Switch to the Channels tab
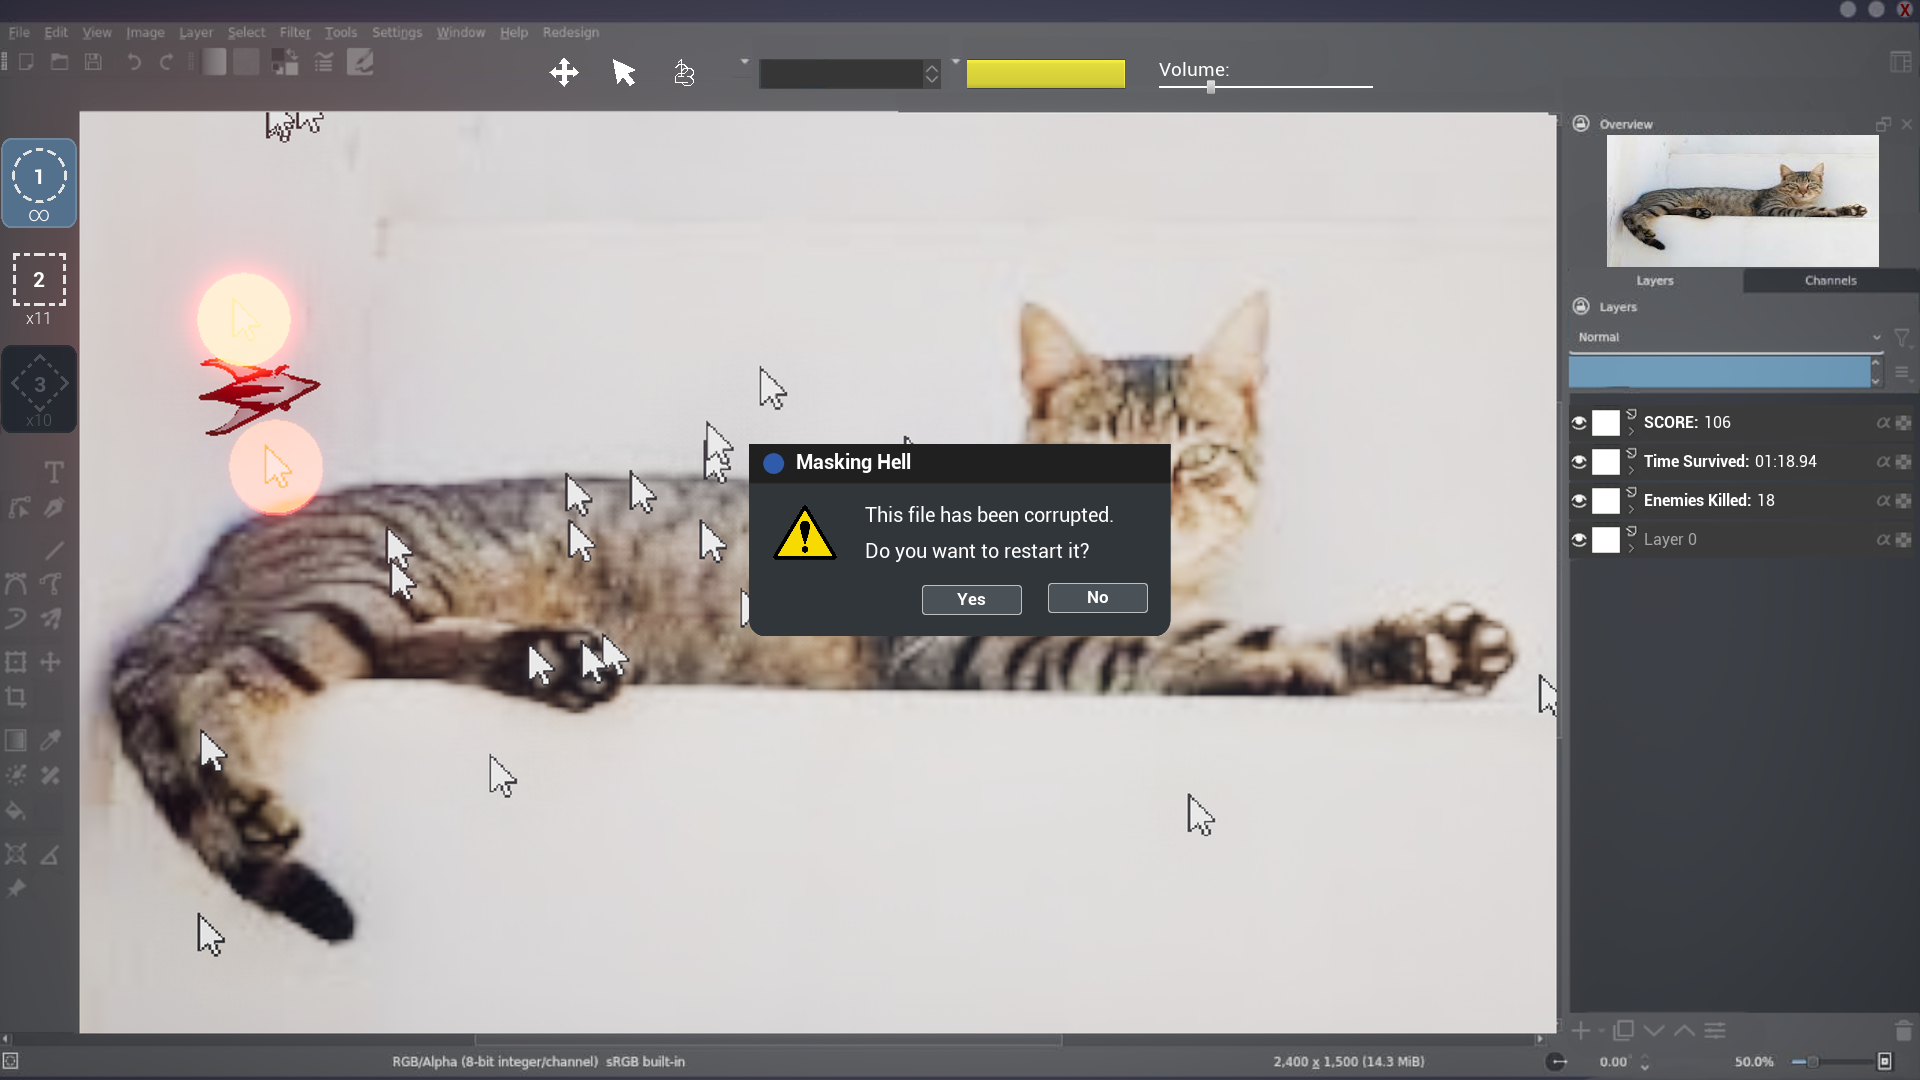Viewport: 1920px width, 1080px height. 1830,281
